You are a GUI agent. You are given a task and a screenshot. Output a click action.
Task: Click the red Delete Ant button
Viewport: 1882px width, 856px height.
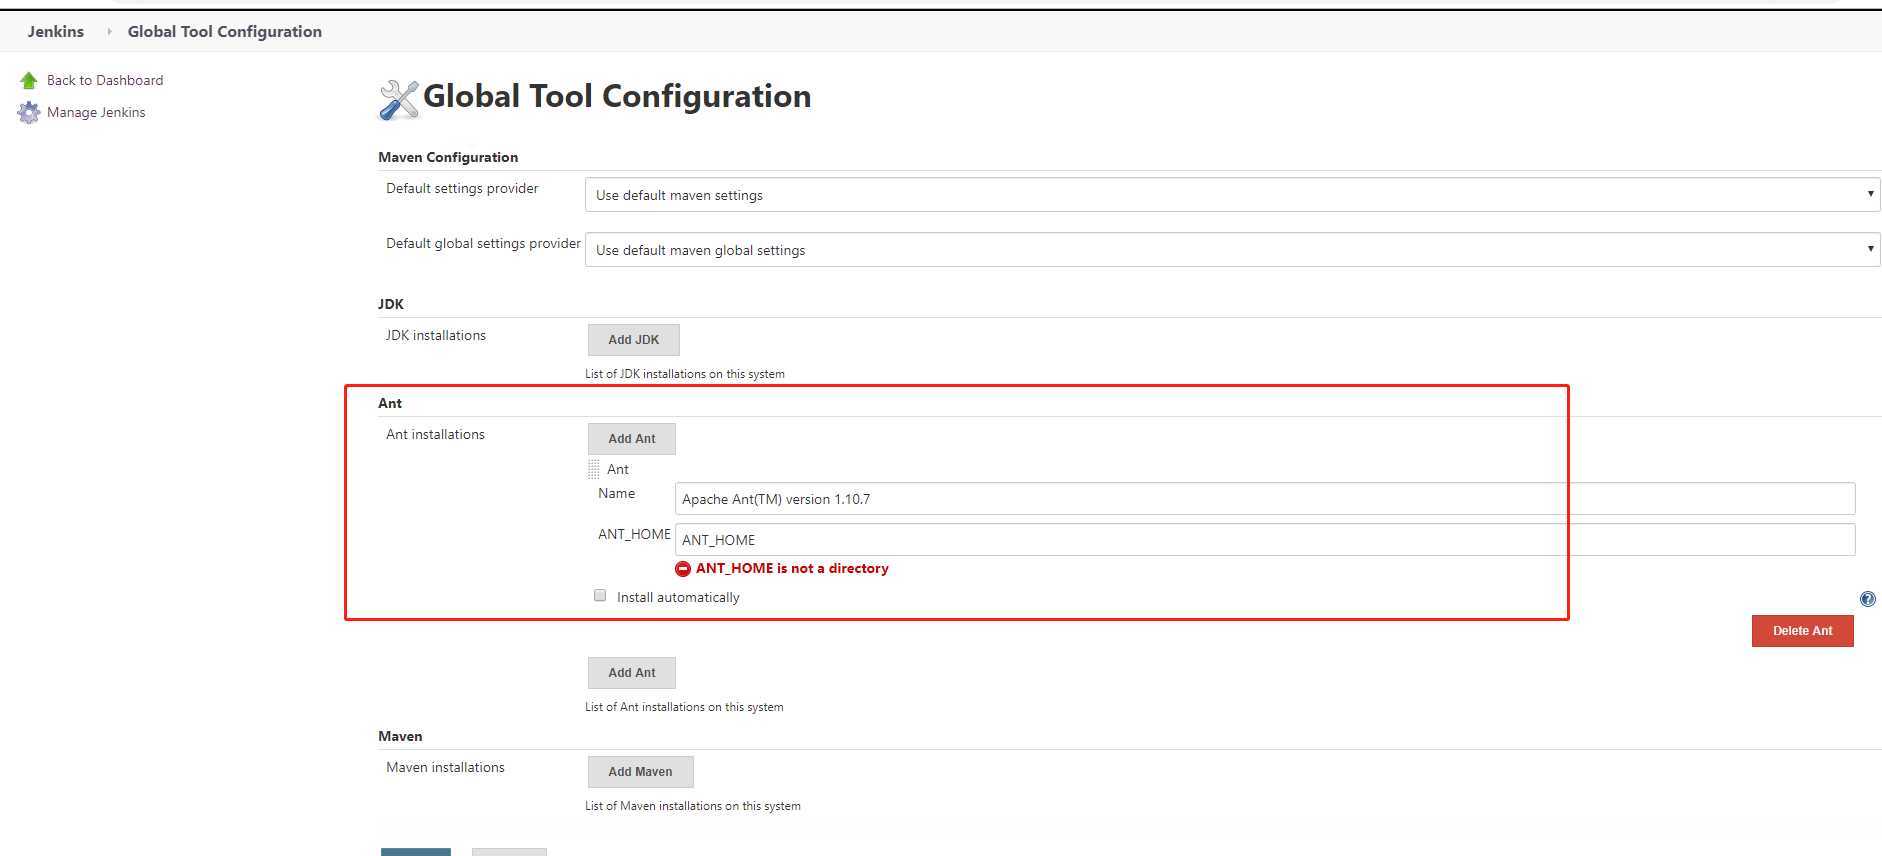coord(1803,631)
